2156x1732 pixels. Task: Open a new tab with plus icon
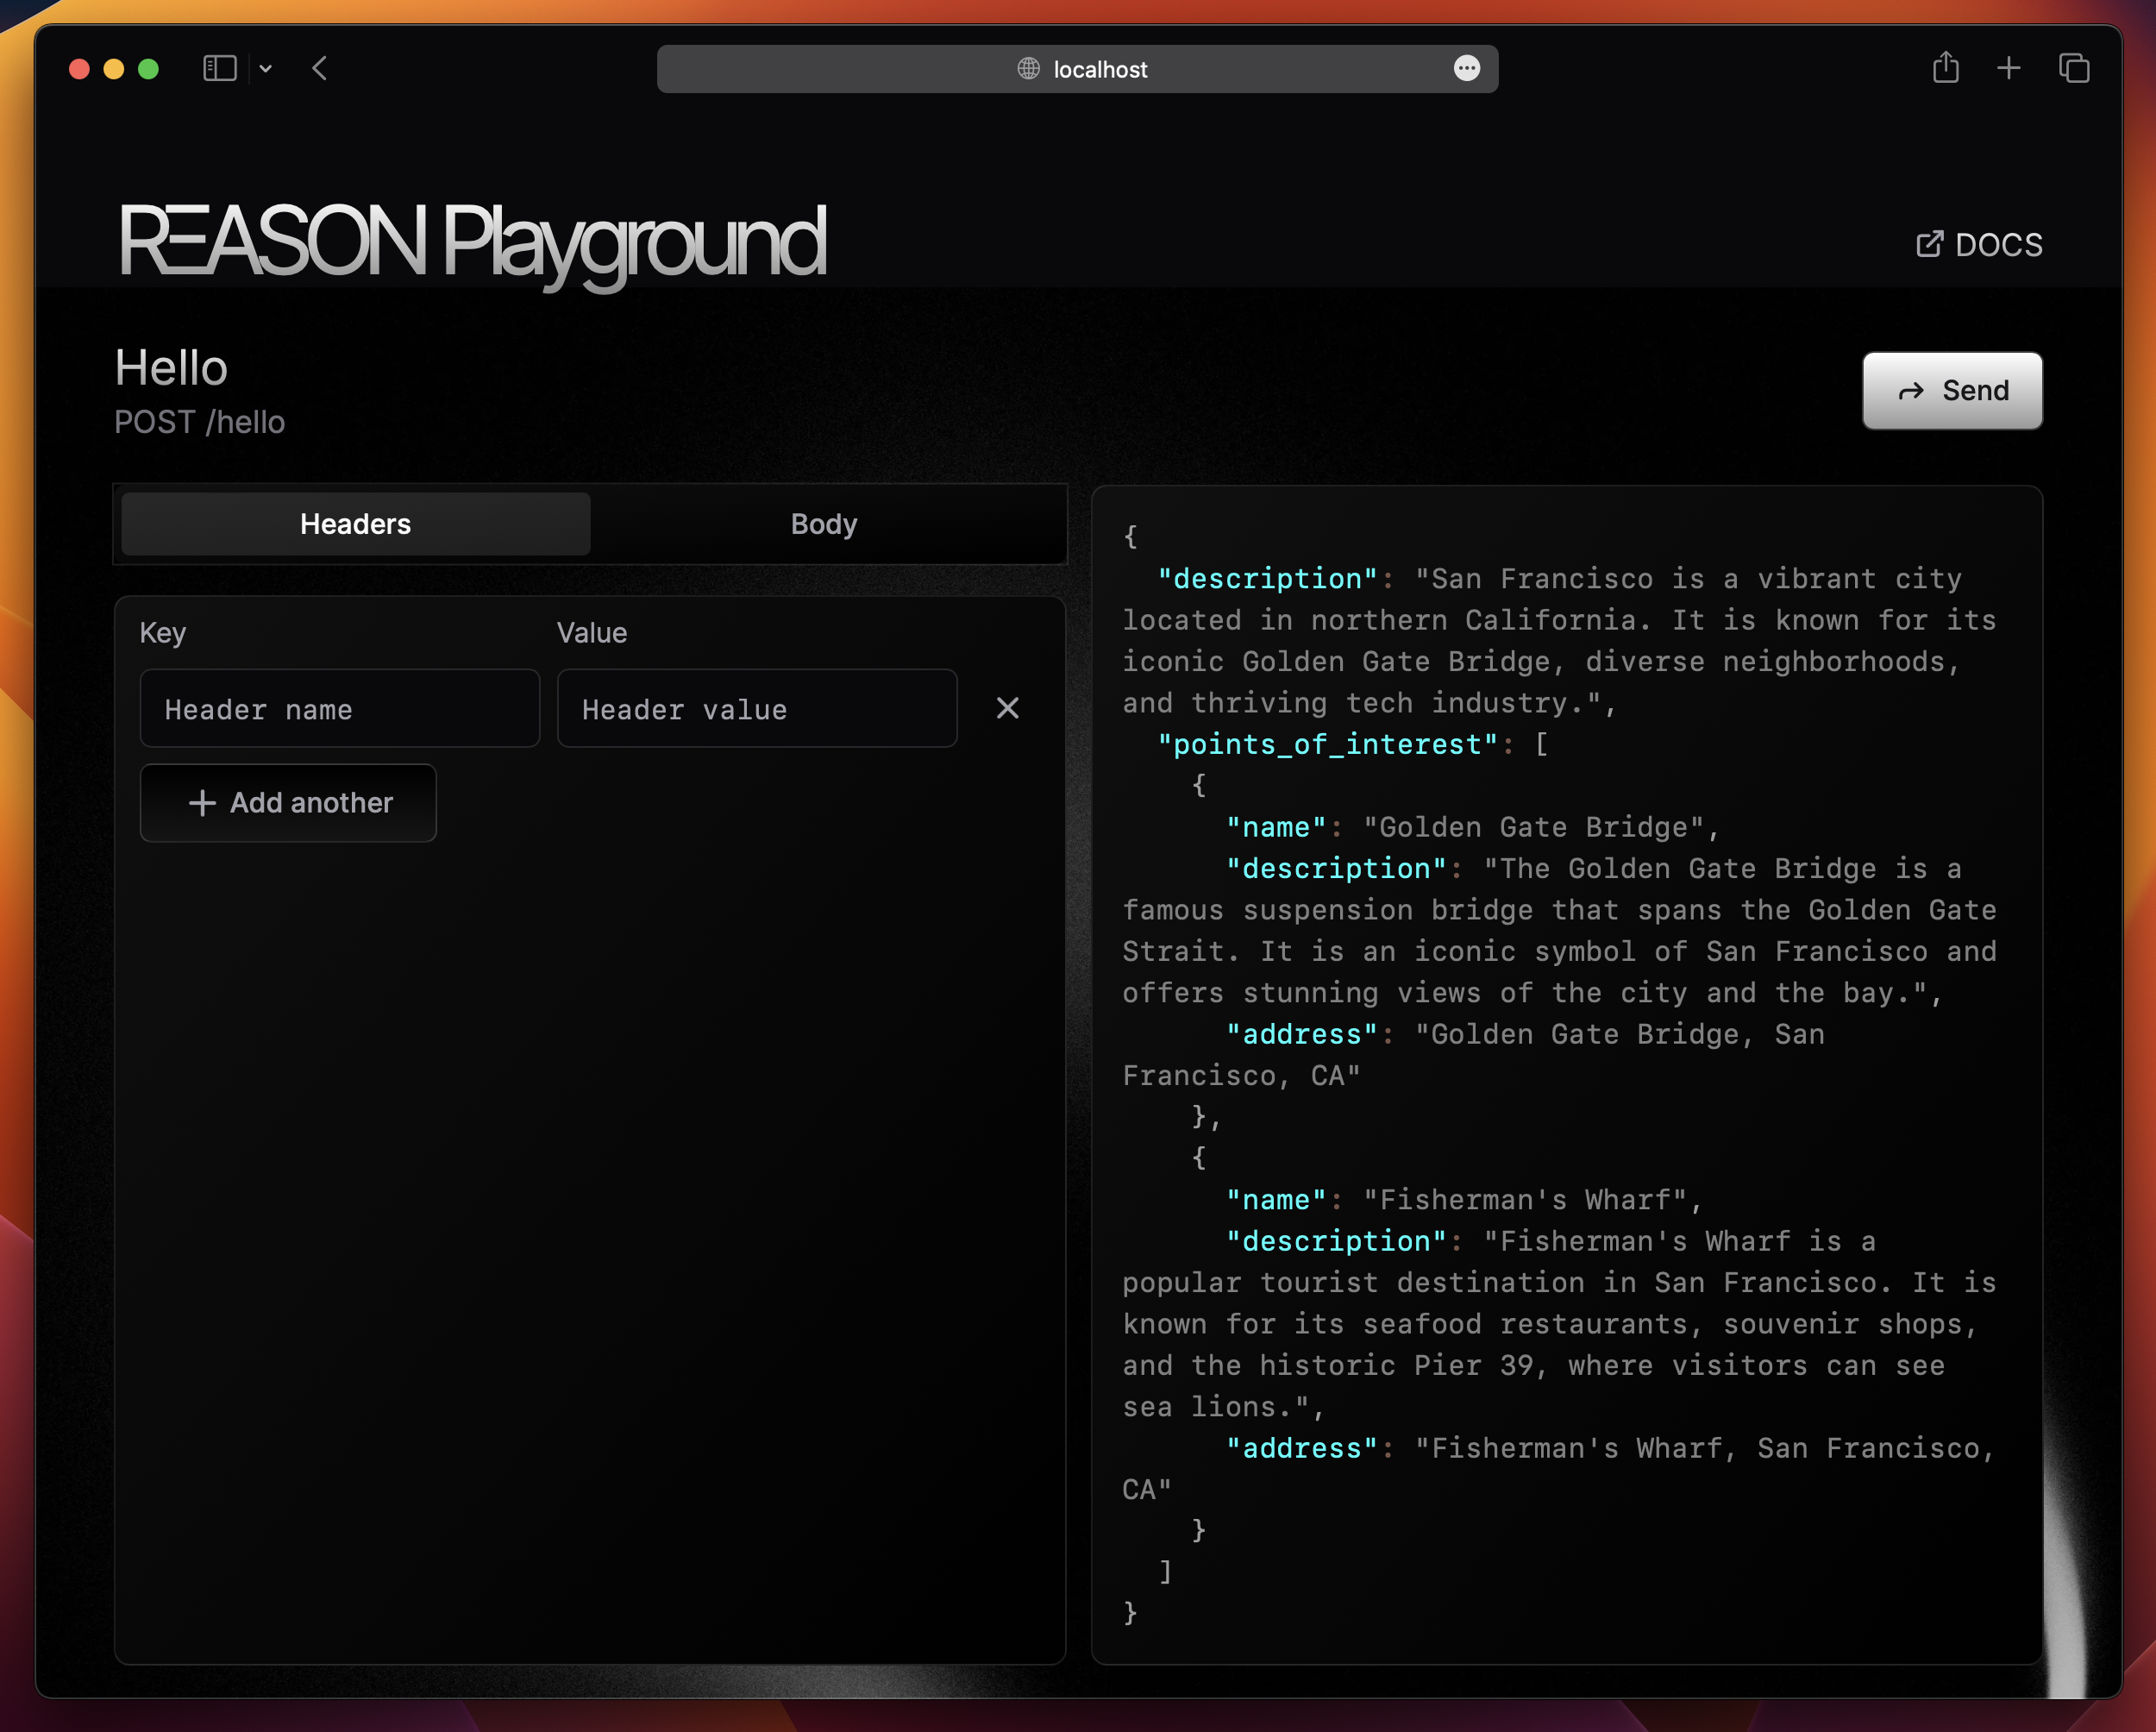point(2008,68)
